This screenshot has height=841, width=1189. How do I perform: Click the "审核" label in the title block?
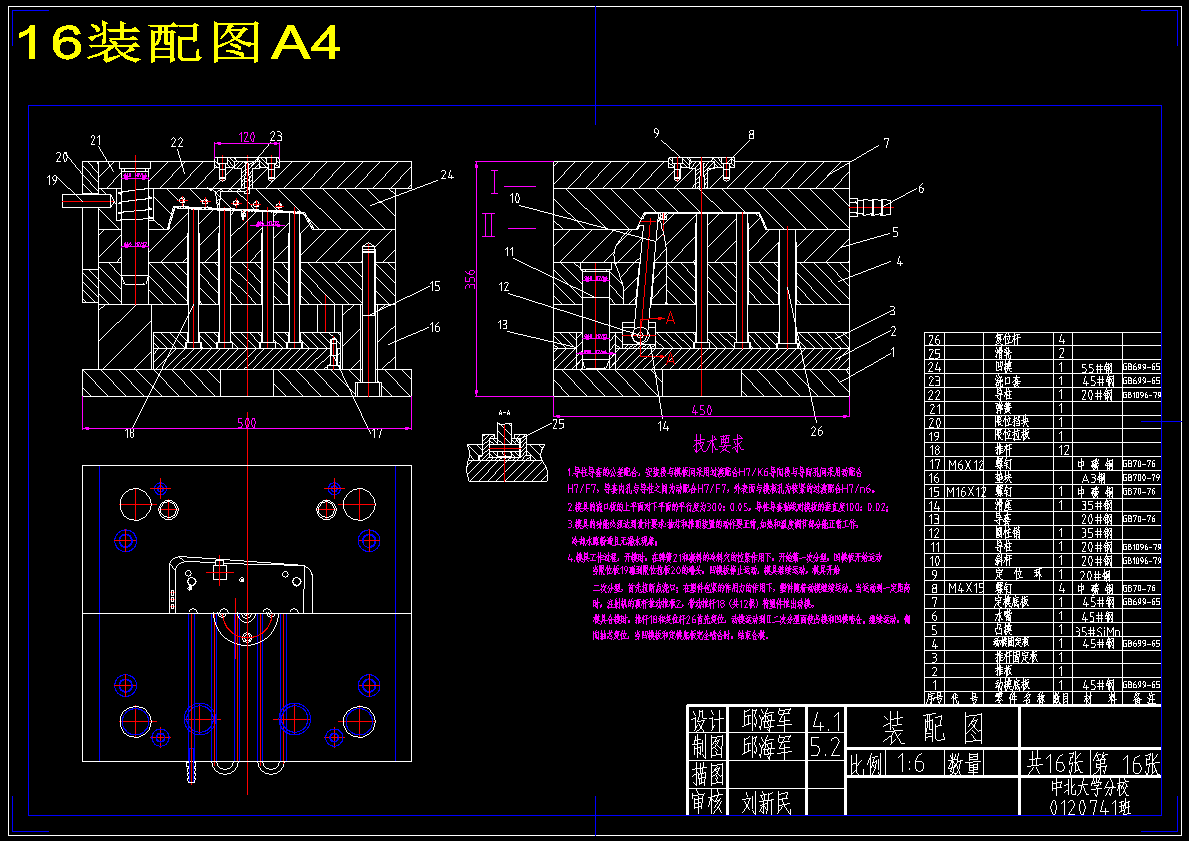pos(707,802)
